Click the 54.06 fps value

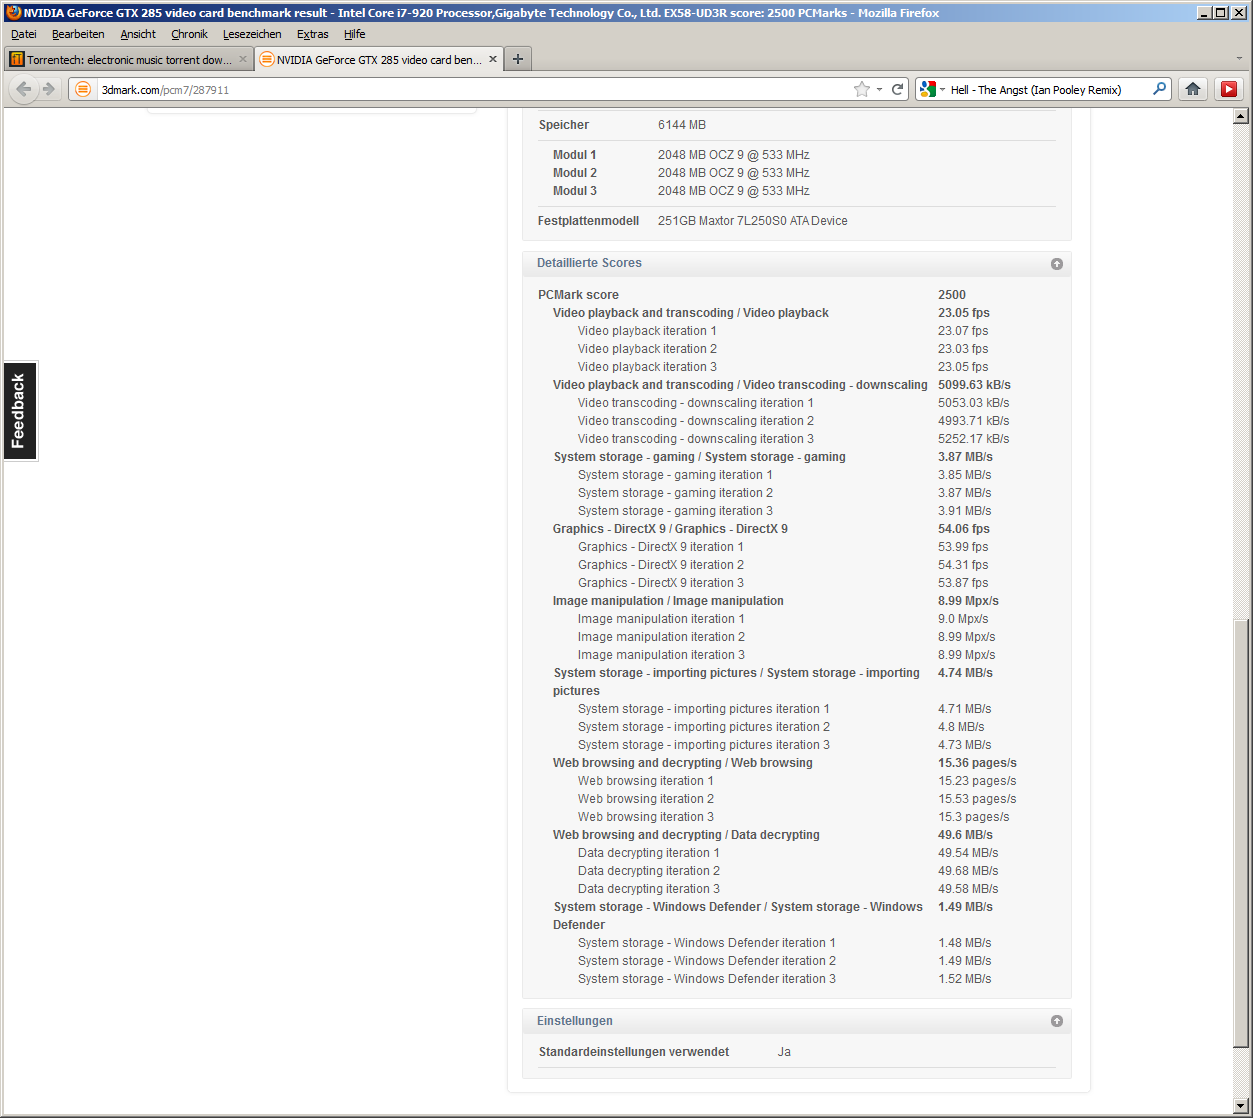point(964,529)
